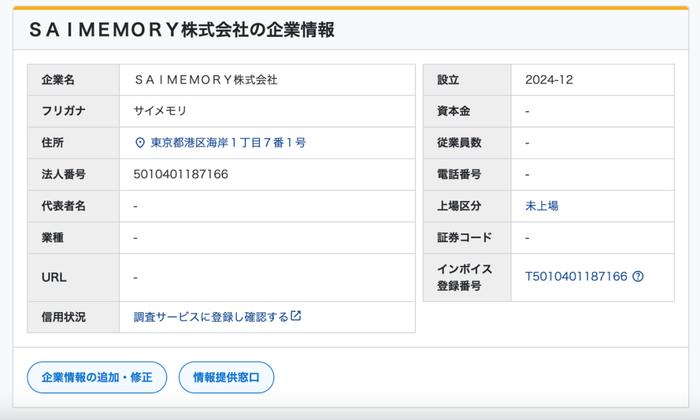
Task: Click the インボイス登録番号 label cell
Action: (x=467, y=277)
